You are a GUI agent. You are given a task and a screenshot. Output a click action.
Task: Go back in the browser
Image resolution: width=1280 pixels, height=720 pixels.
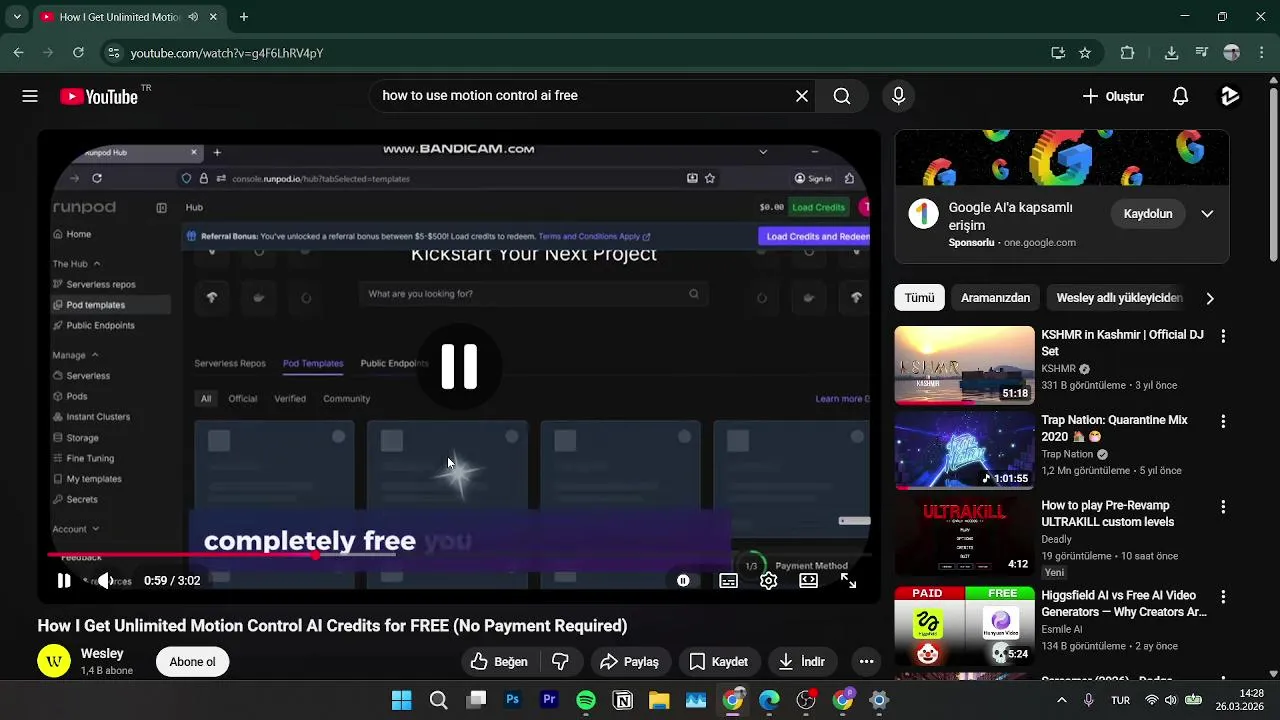[19, 53]
